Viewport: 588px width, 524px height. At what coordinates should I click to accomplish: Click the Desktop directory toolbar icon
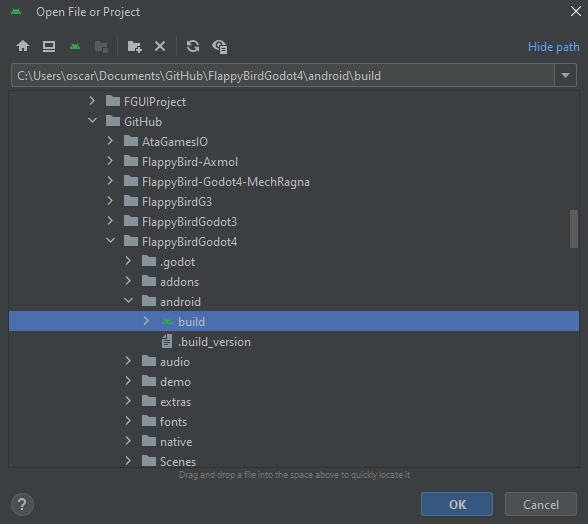tap(49, 46)
